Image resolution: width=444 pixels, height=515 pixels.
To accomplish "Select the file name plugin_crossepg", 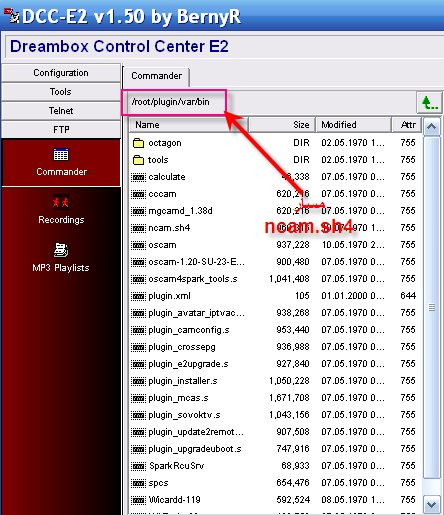I will click(x=182, y=347).
